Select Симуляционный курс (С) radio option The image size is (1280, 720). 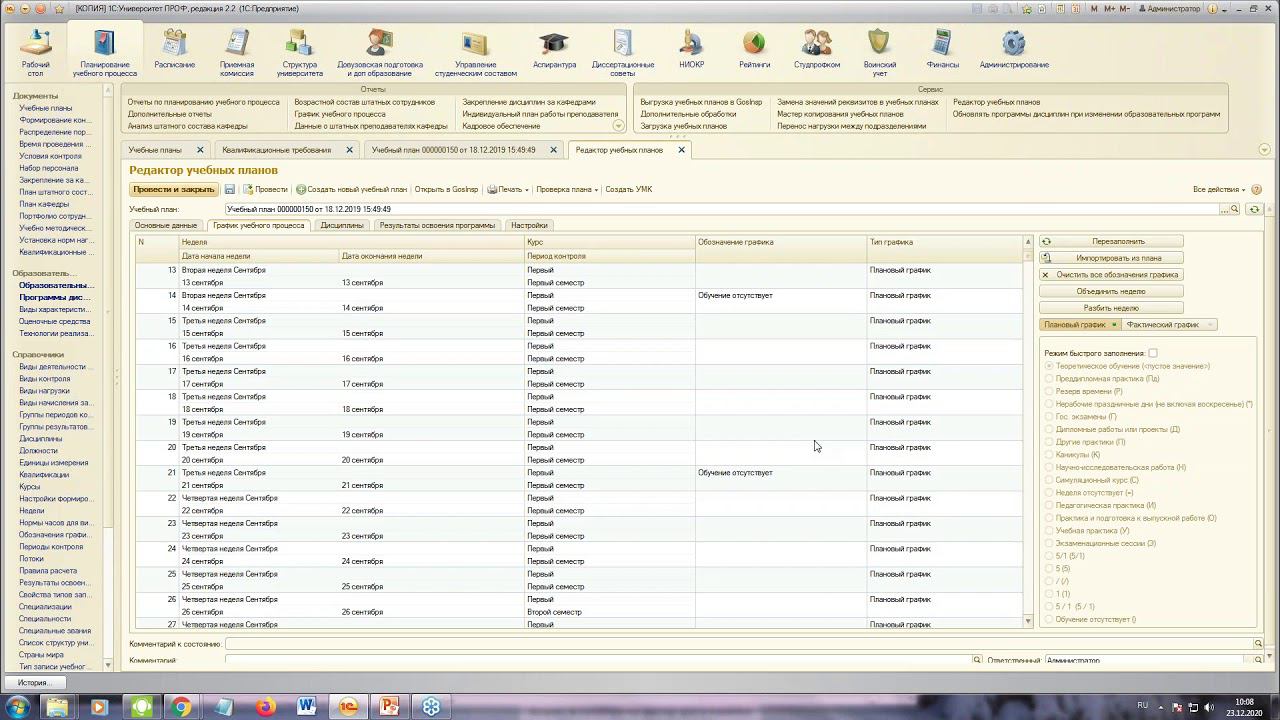click(1049, 480)
